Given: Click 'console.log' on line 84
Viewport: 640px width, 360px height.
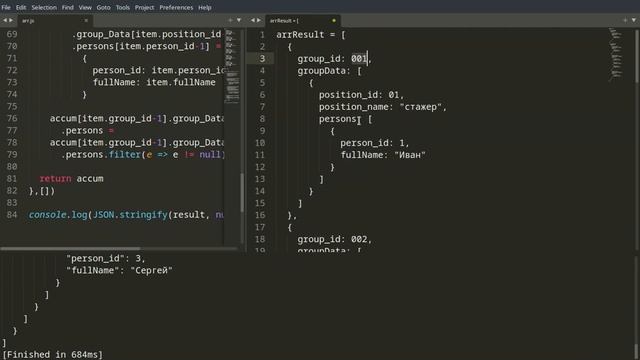Looking at the screenshot, I should 58,214.
